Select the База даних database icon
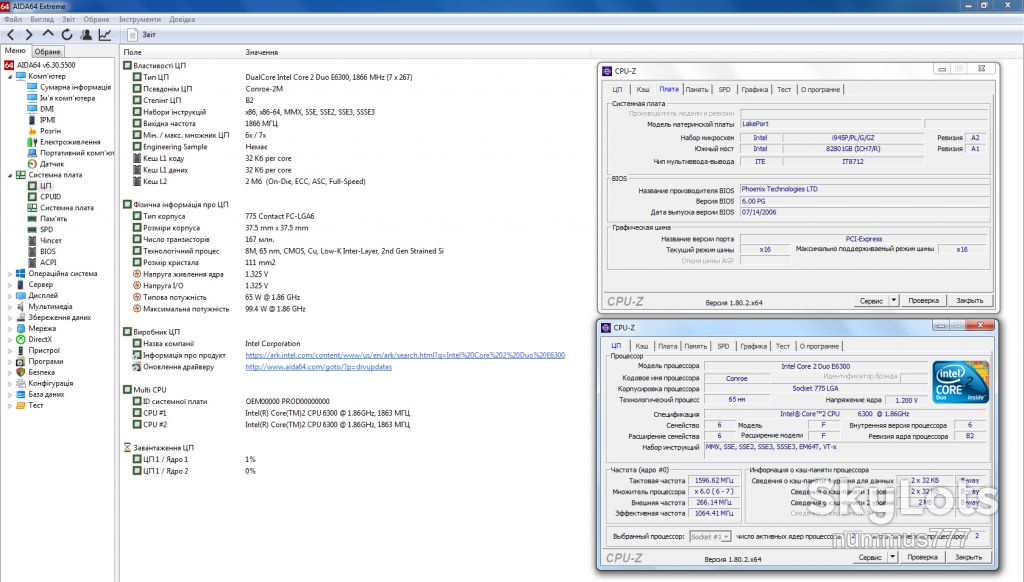Image resolution: width=1024 pixels, height=582 pixels. 20,394
